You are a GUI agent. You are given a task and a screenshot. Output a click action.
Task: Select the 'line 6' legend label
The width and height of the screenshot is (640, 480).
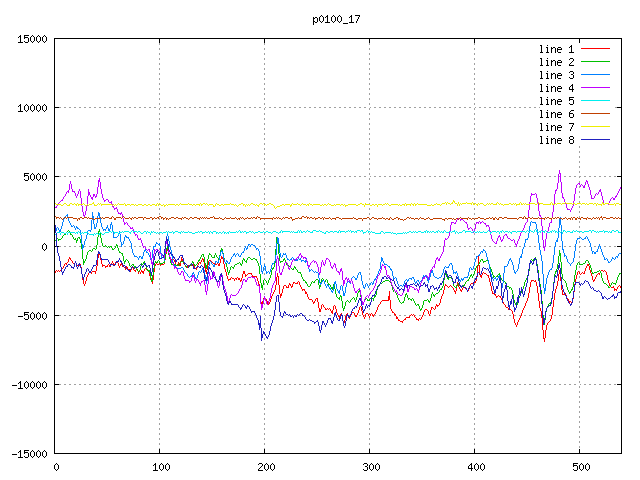556,114
